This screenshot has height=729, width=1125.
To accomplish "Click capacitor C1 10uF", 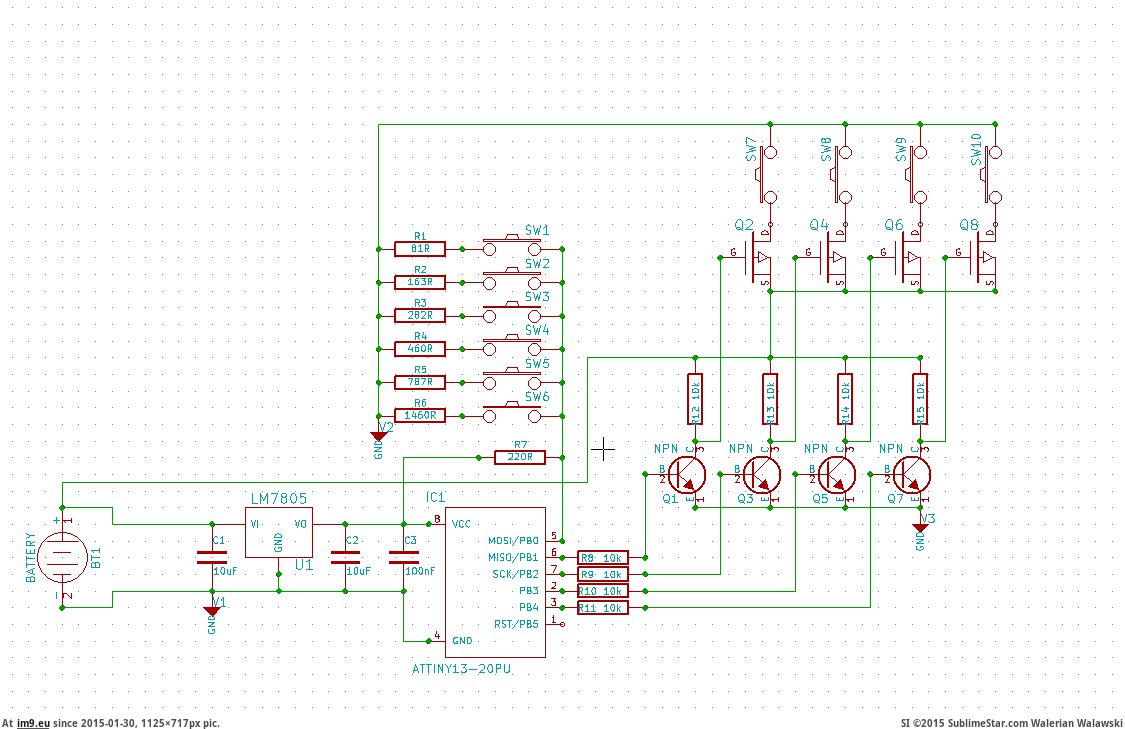I will 212,557.
